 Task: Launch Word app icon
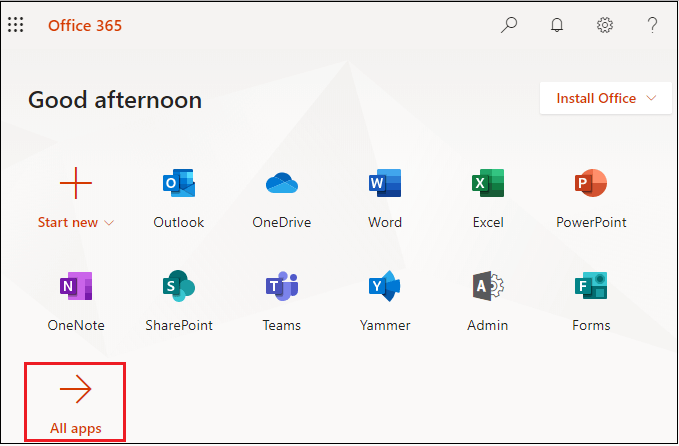pos(385,183)
